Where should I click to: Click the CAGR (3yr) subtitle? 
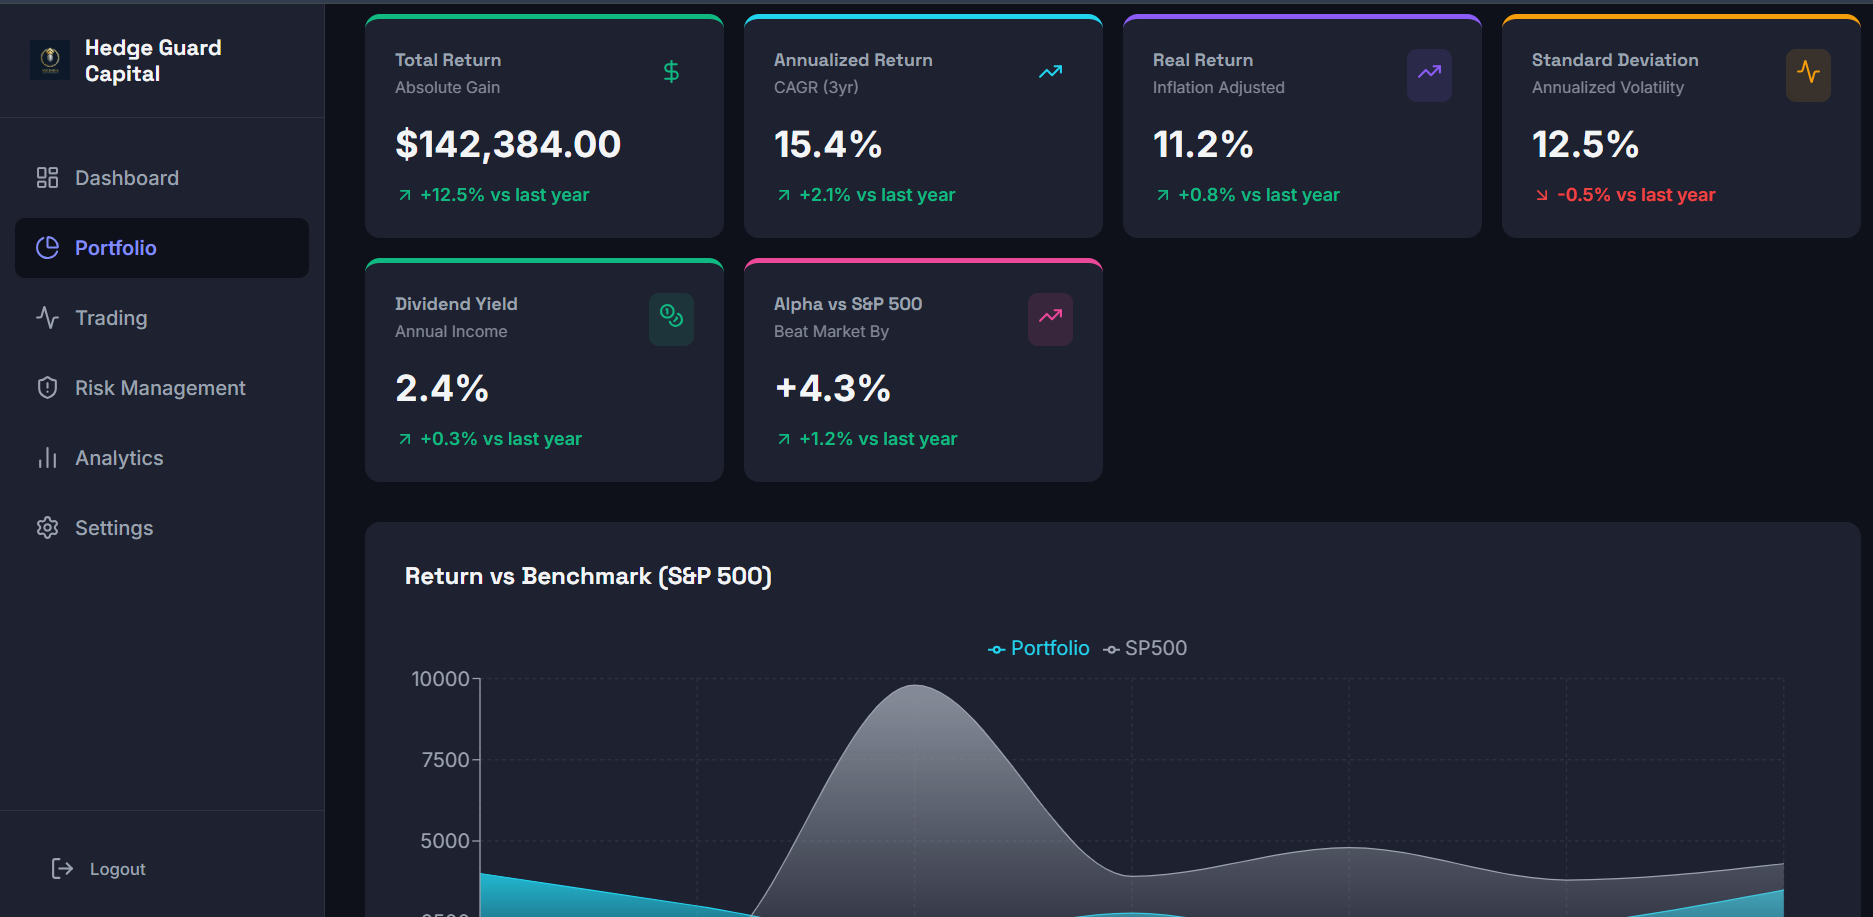pos(816,87)
